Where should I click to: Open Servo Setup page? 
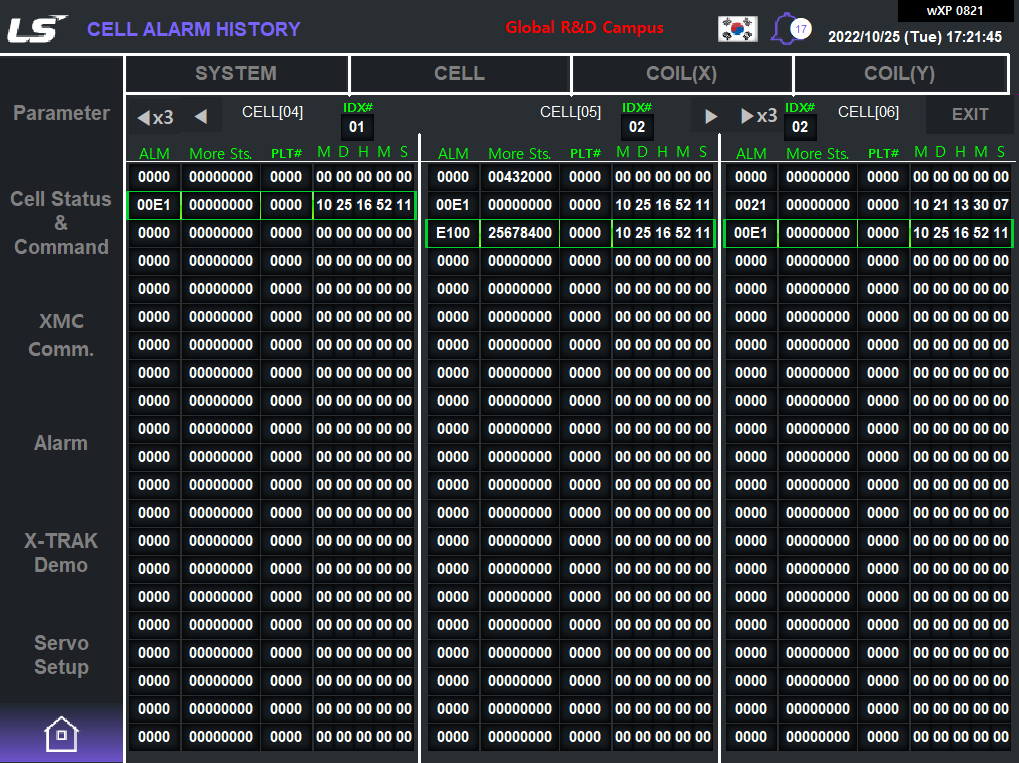pos(61,655)
